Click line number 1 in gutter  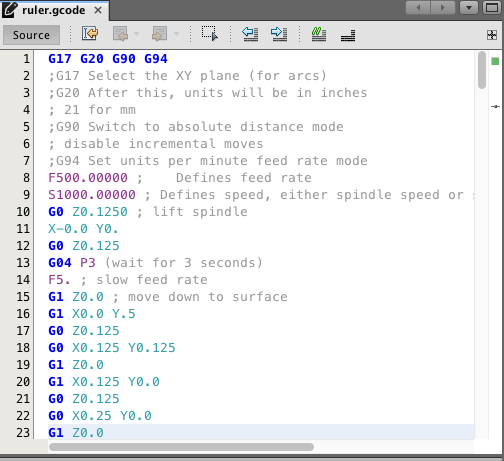coord(26,59)
